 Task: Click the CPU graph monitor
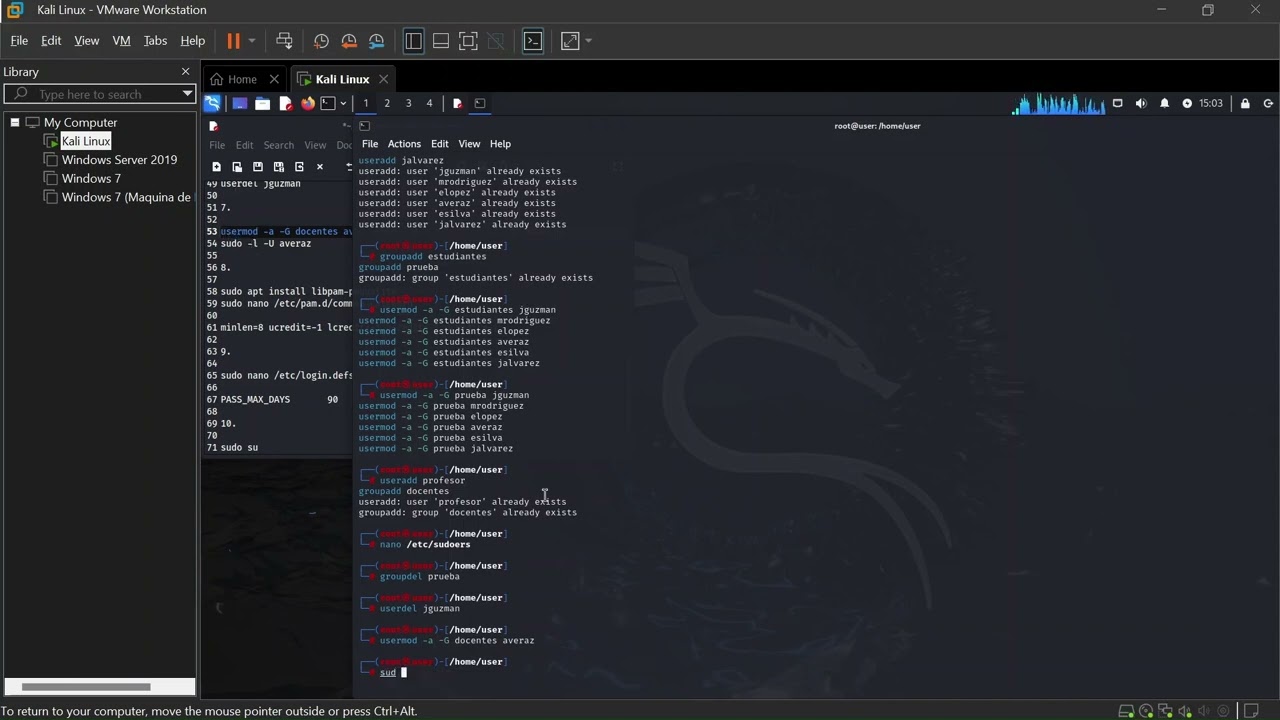pos(1059,103)
